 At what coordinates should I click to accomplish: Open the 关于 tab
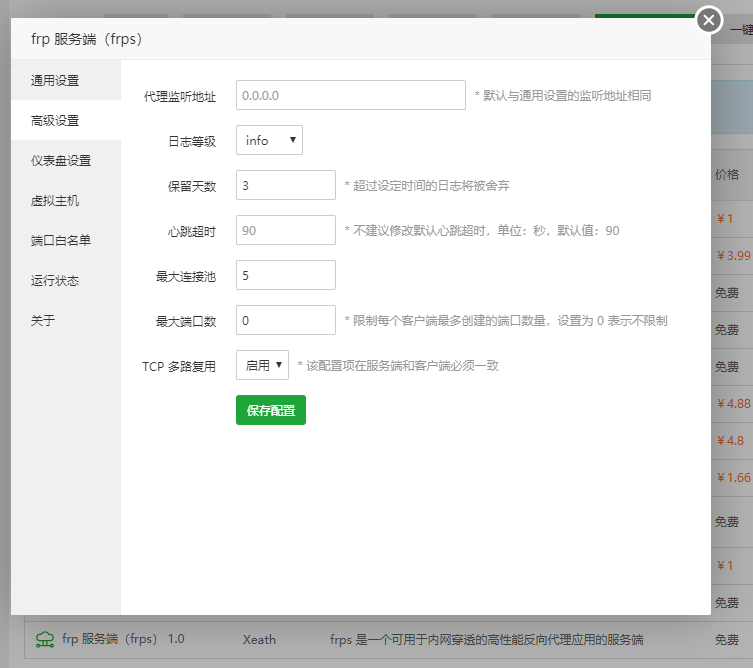coord(66,320)
